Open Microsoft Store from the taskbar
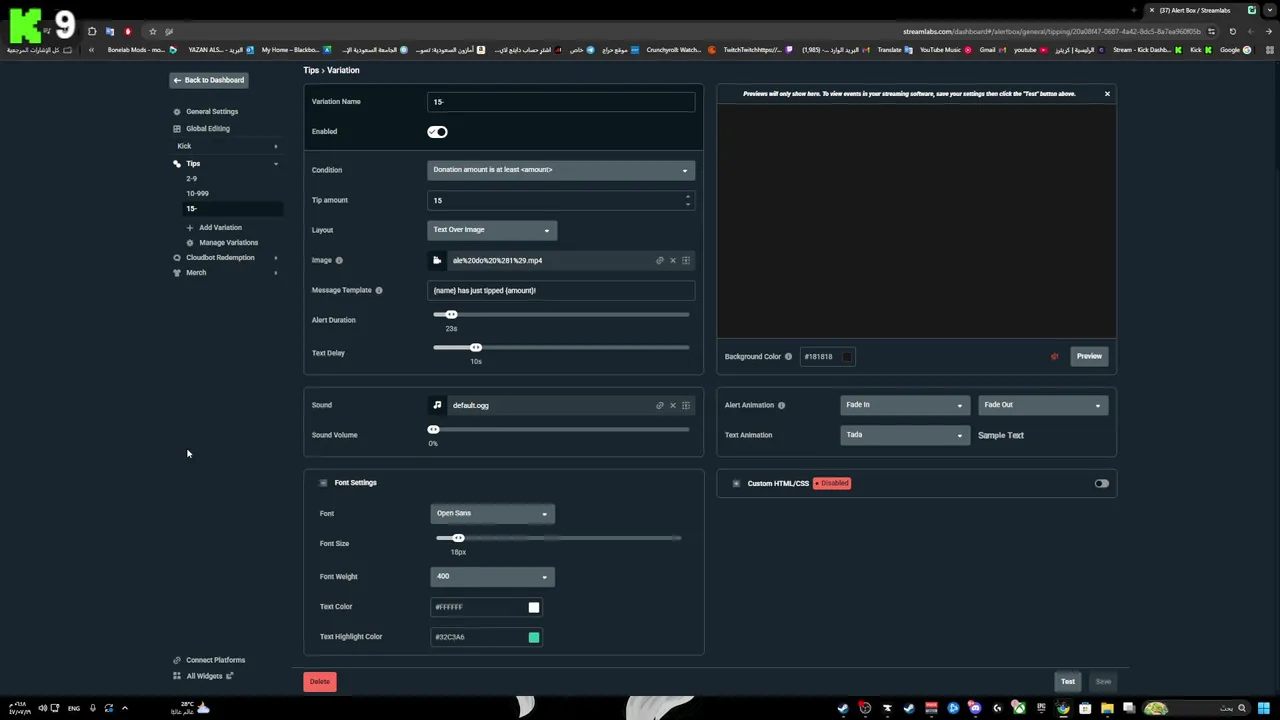This screenshot has width=1280, height=720. click(1085, 708)
